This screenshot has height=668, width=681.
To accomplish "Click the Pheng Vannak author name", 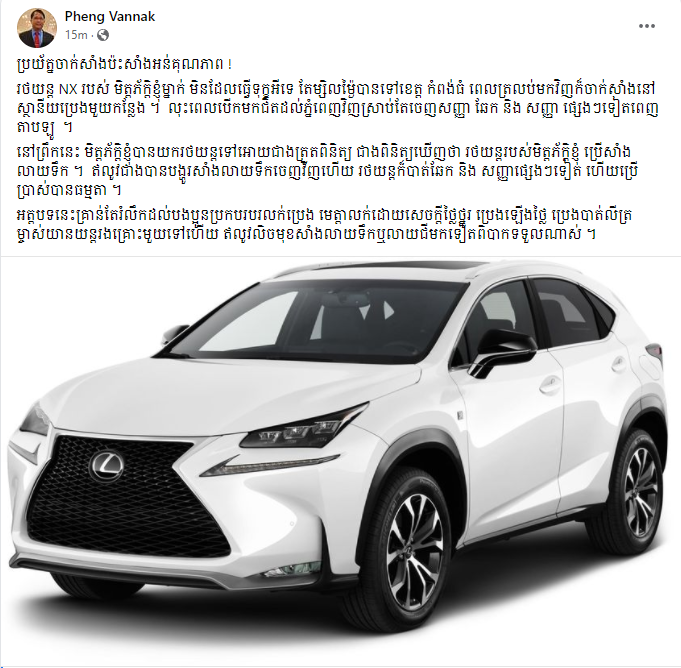I will click(x=109, y=17).
